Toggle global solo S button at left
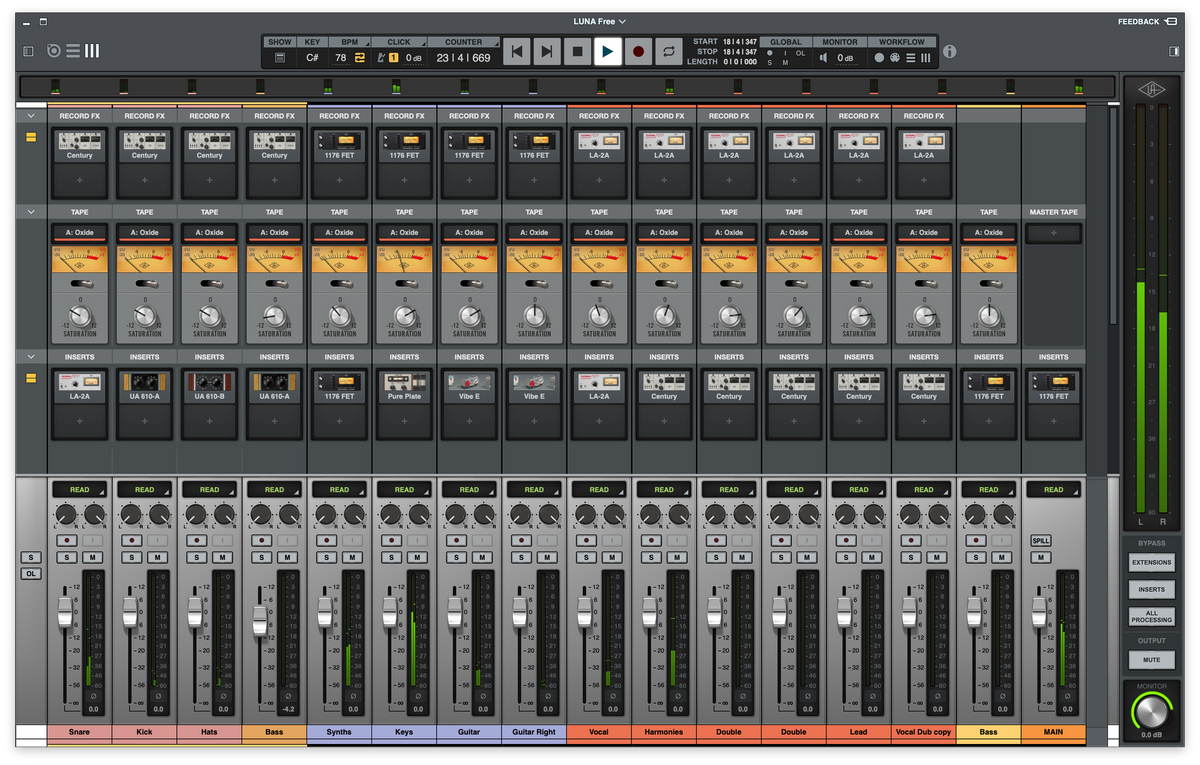This screenshot has width=1200, height=765. coord(31,557)
